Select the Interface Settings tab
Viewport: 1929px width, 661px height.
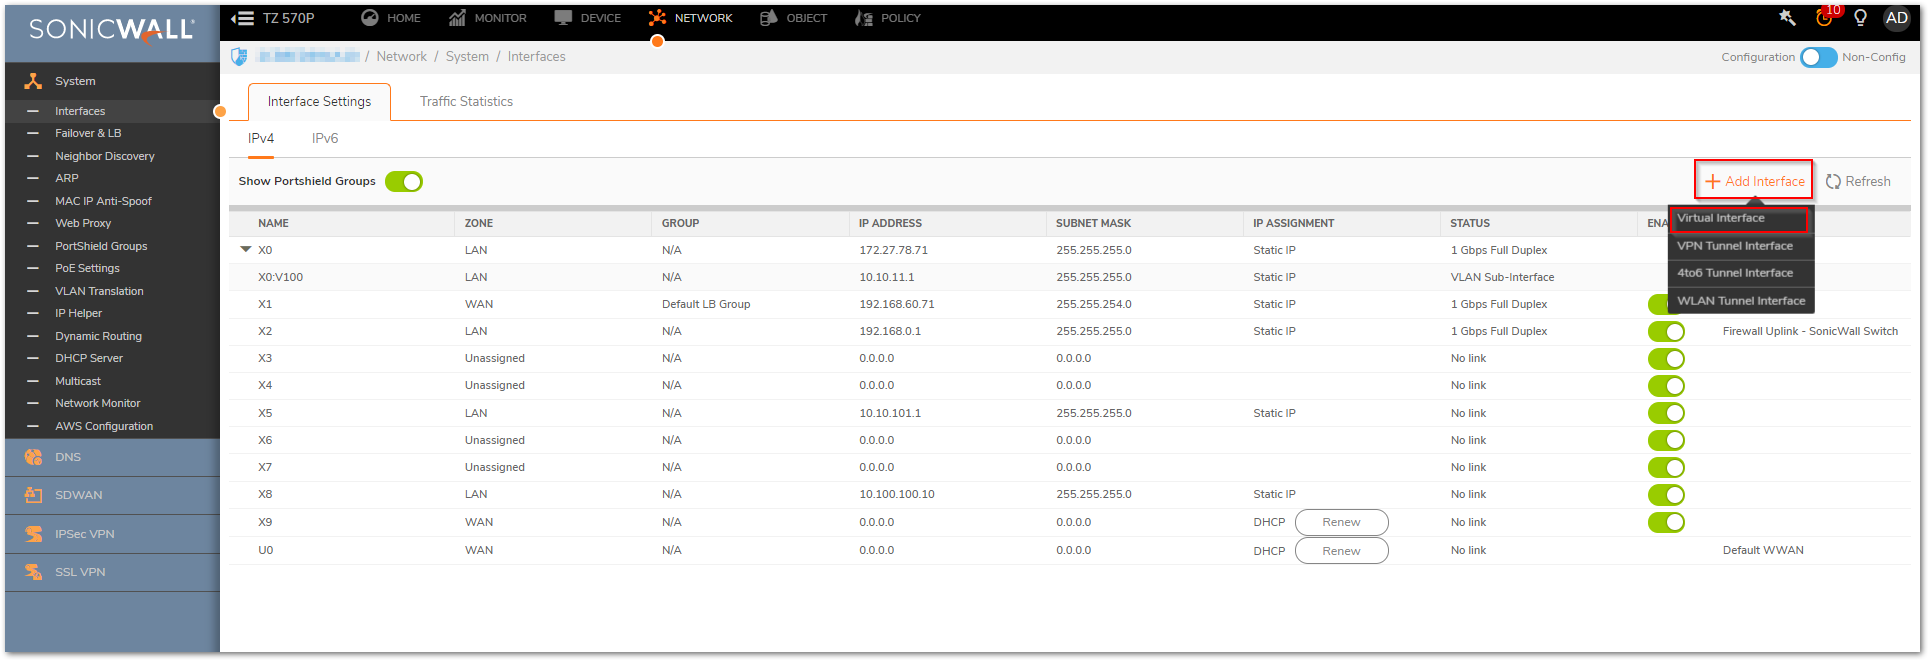click(x=319, y=101)
